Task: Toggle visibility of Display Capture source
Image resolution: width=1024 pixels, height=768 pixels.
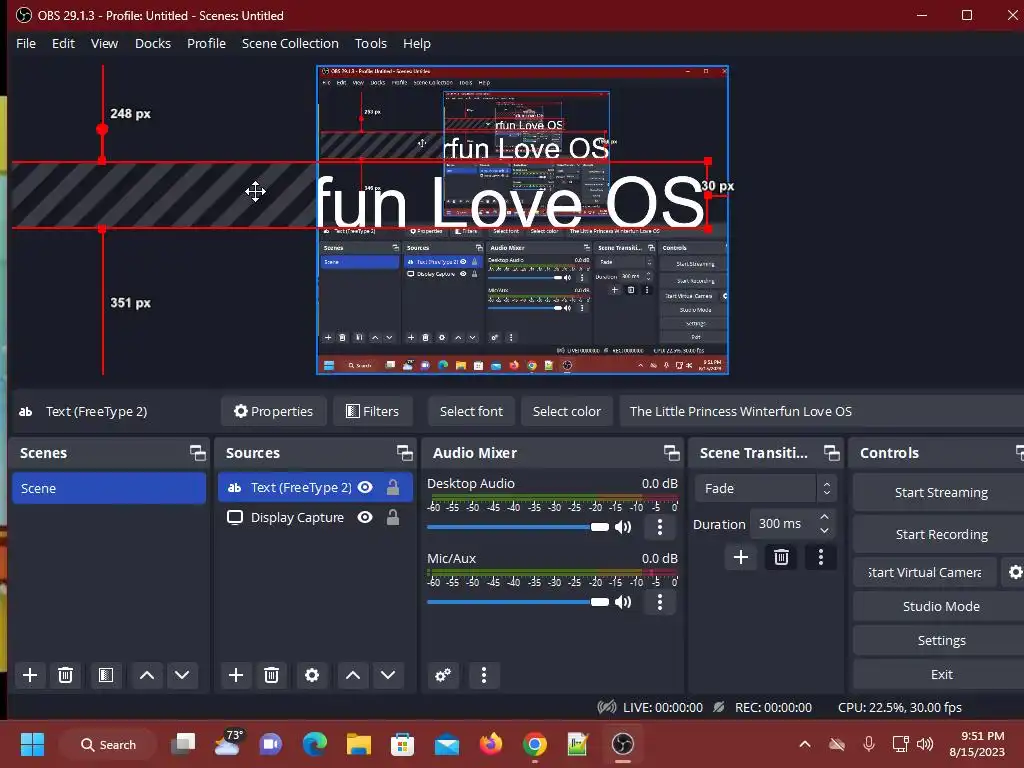Action: 365,517
